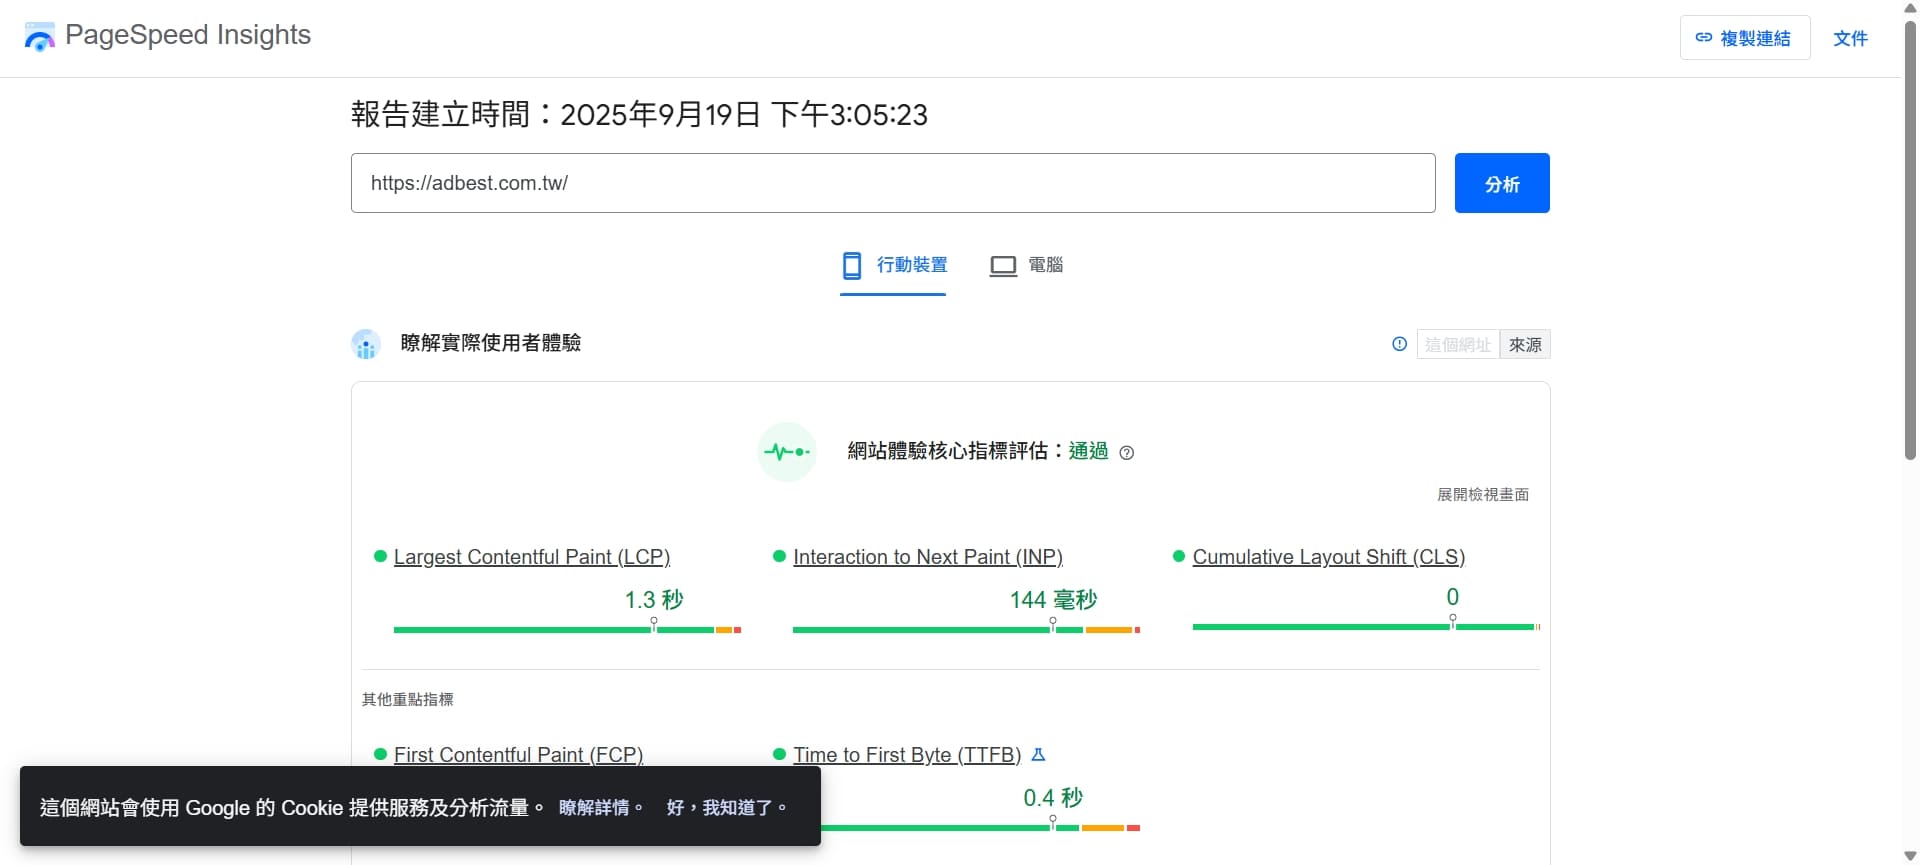1920x865 pixels.
Task: Click the 通過 assessment result text
Action: coord(1088,451)
